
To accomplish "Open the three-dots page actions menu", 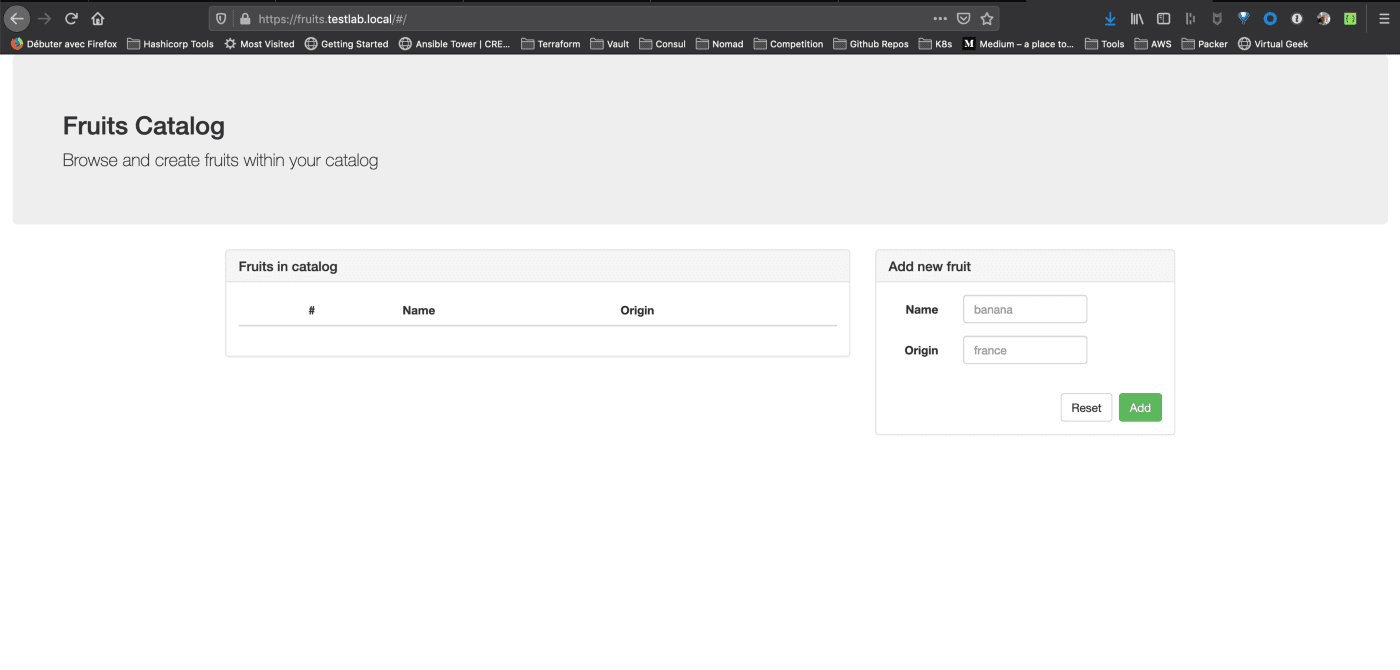I will [x=939, y=18].
